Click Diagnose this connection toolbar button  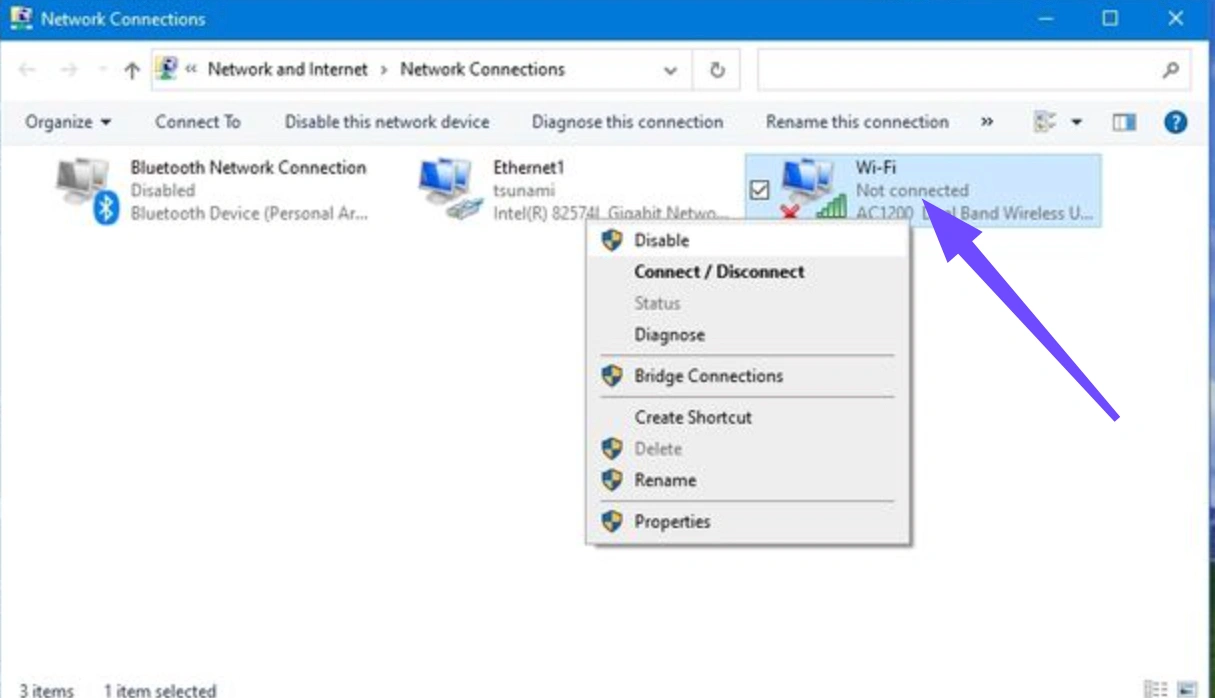click(x=627, y=122)
